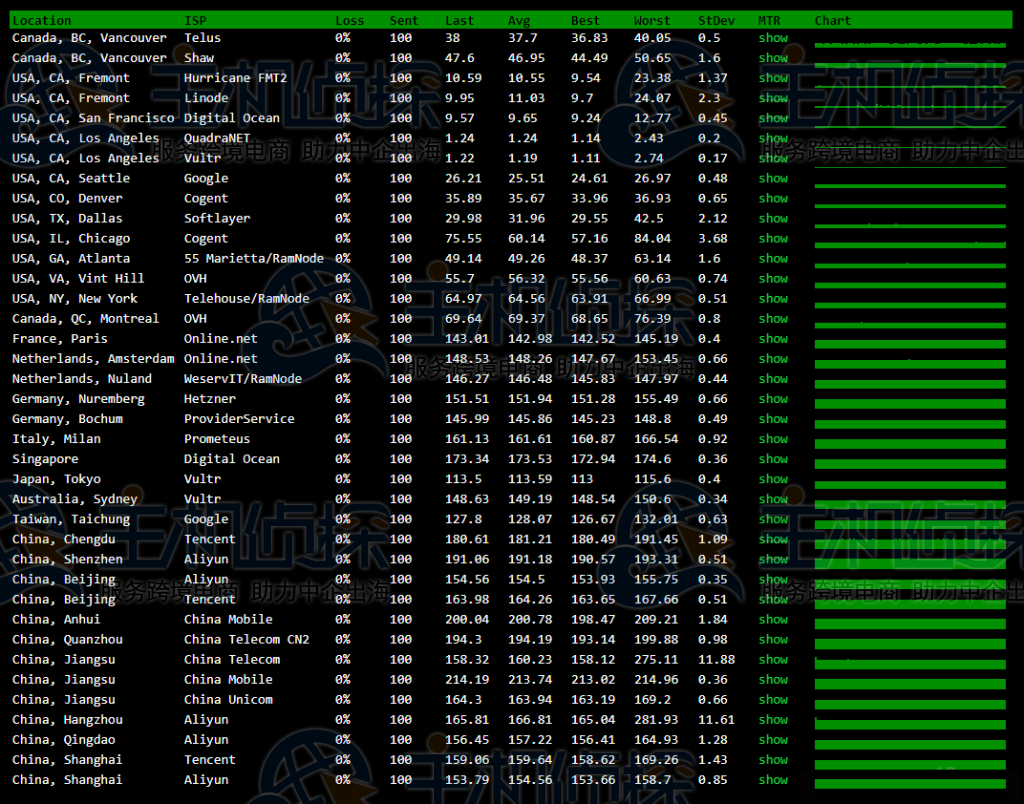Click the chart bar for China, Qingdao
This screenshot has width=1024, height=804.
pyautogui.click(x=910, y=743)
